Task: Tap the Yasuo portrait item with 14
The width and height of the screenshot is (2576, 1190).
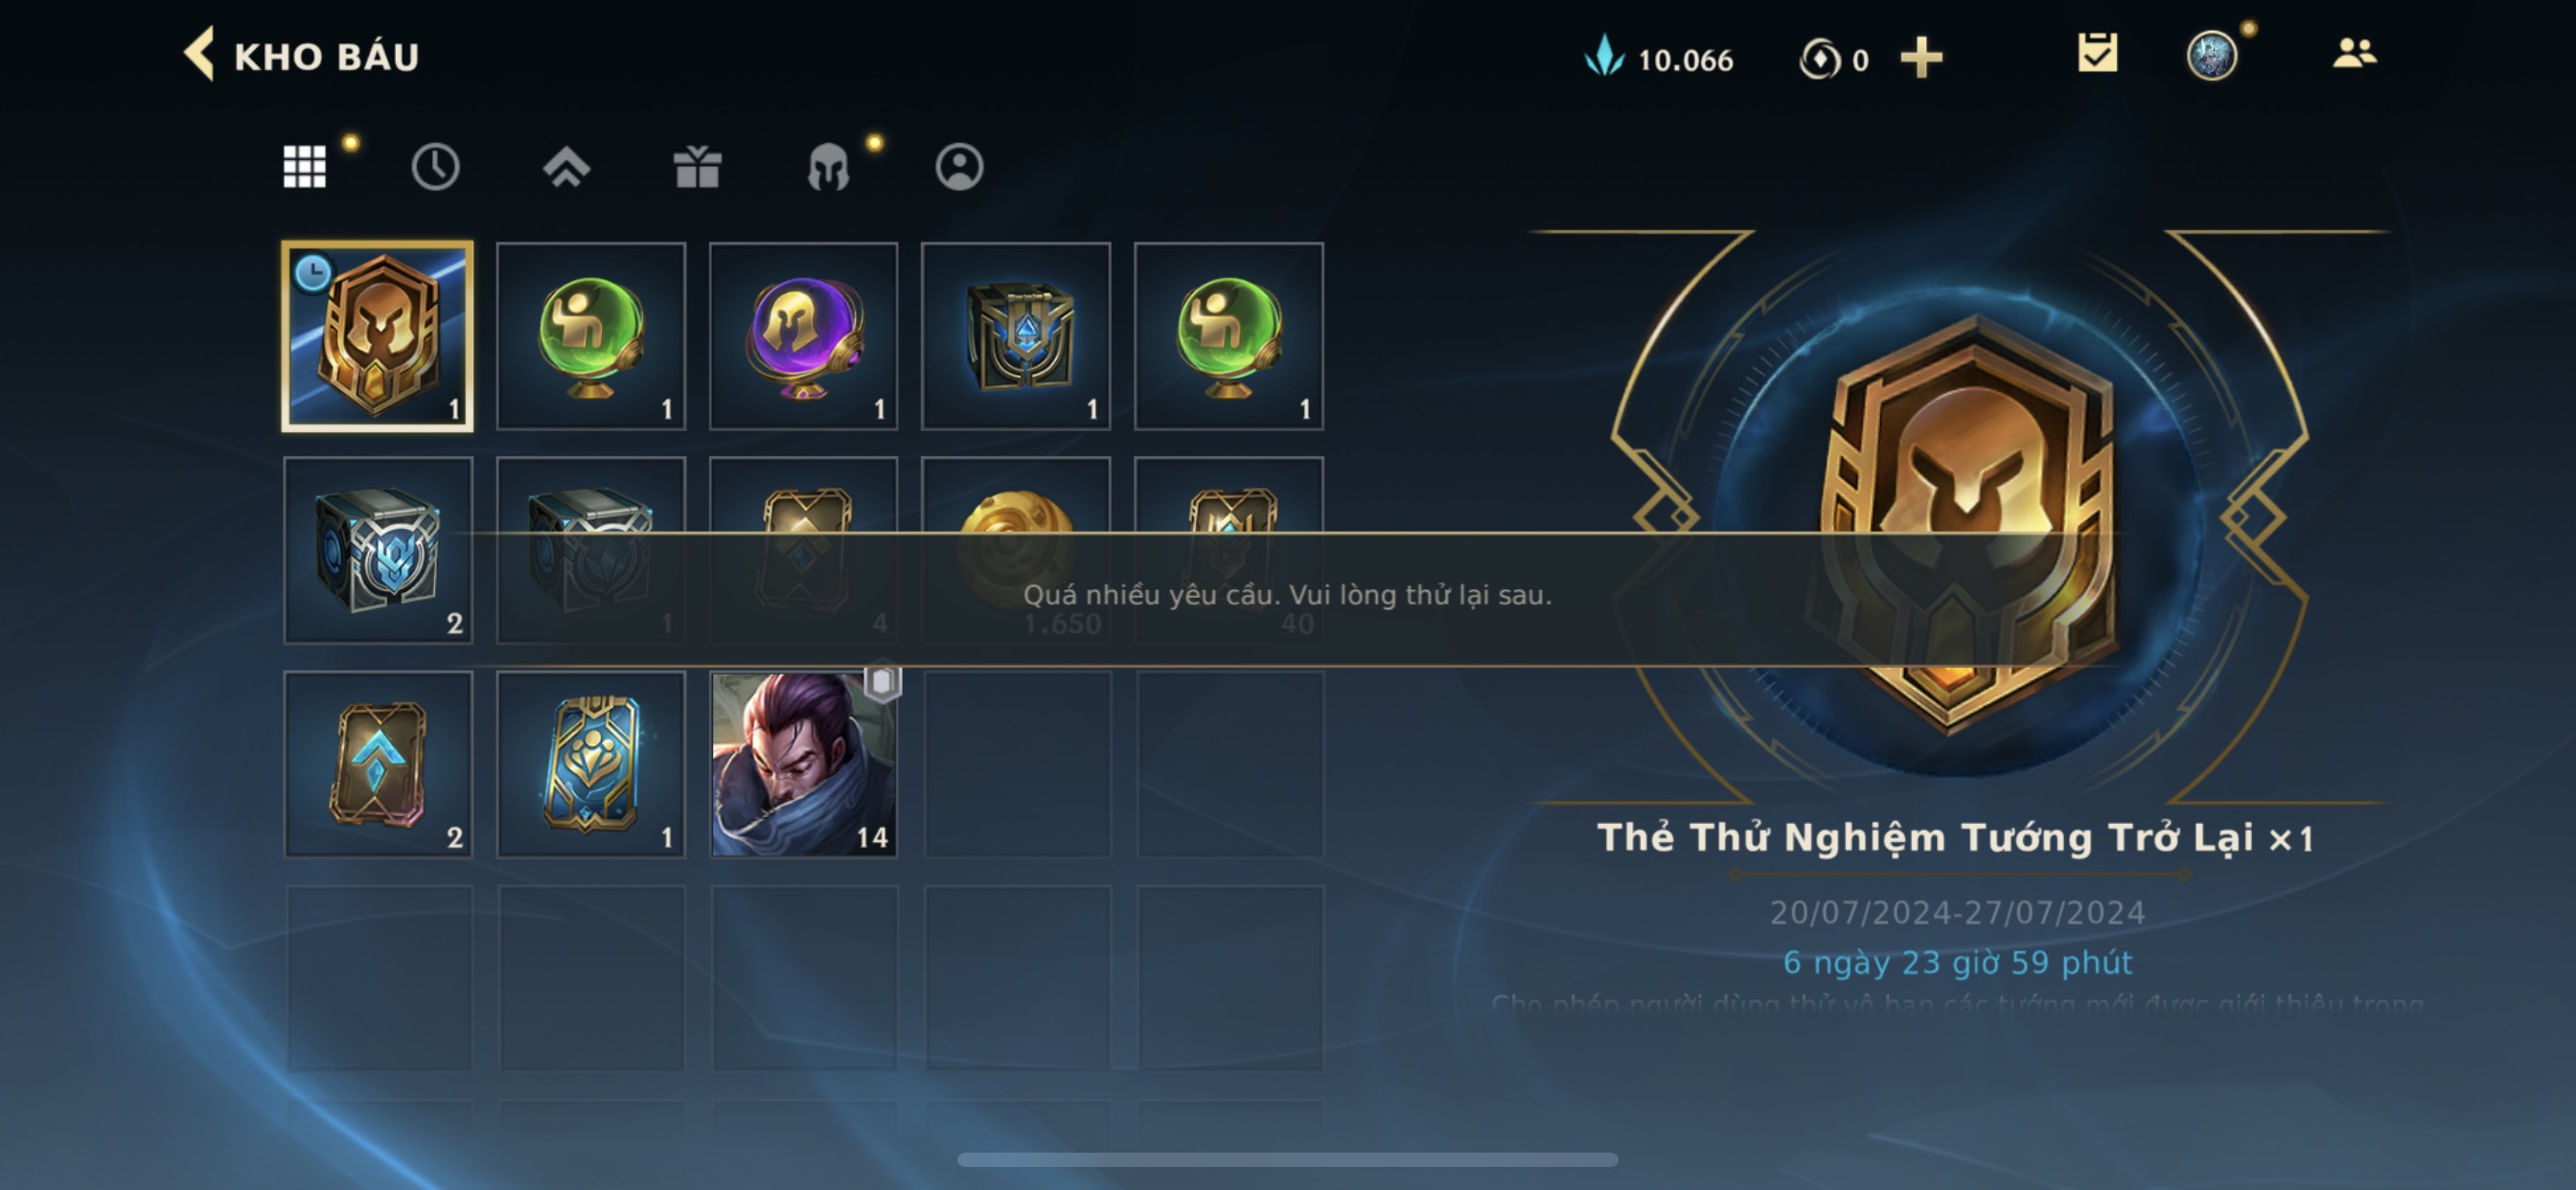Action: (x=803, y=764)
